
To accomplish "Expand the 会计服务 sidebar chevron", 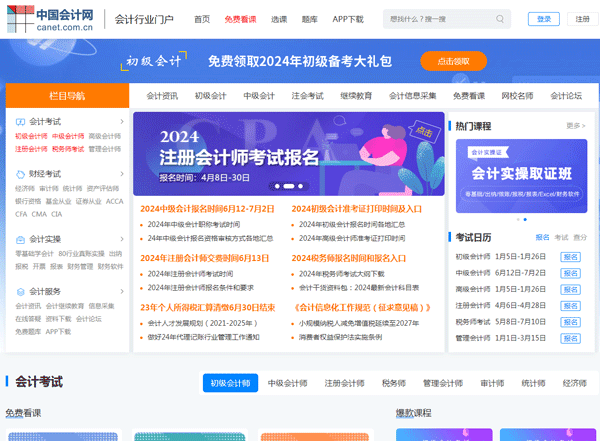I will (122, 292).
